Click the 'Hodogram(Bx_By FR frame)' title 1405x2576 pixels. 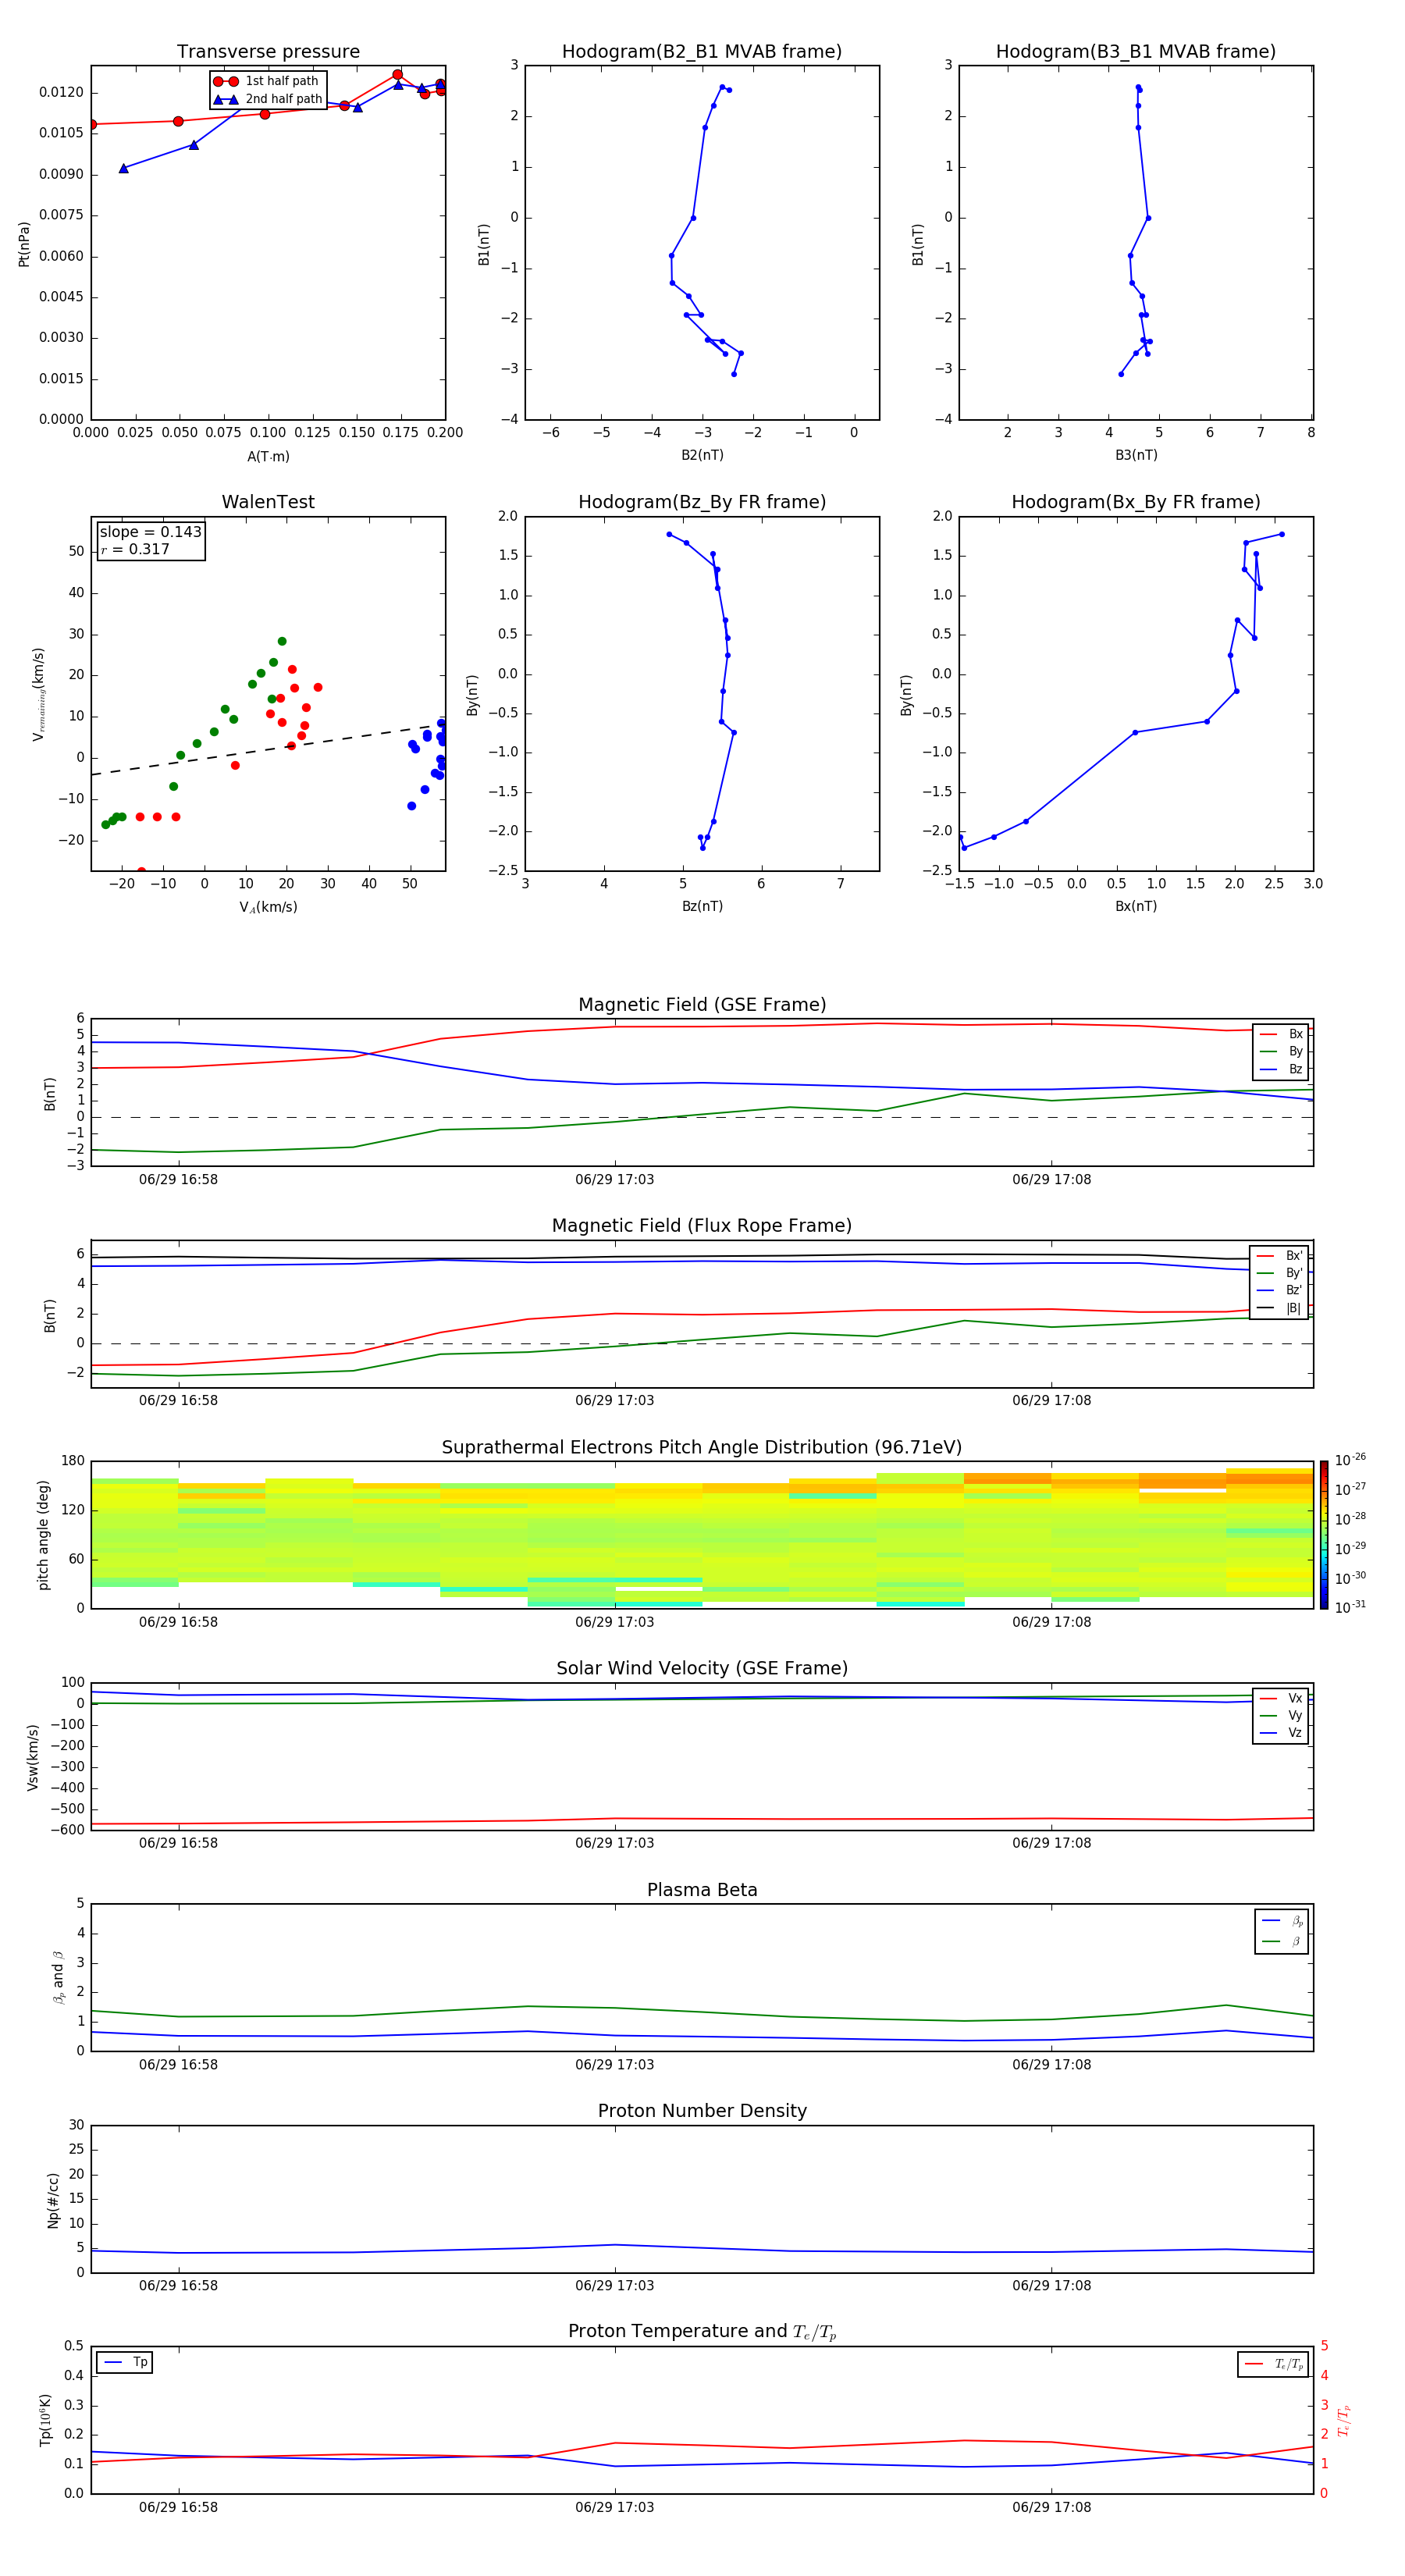1136,502
